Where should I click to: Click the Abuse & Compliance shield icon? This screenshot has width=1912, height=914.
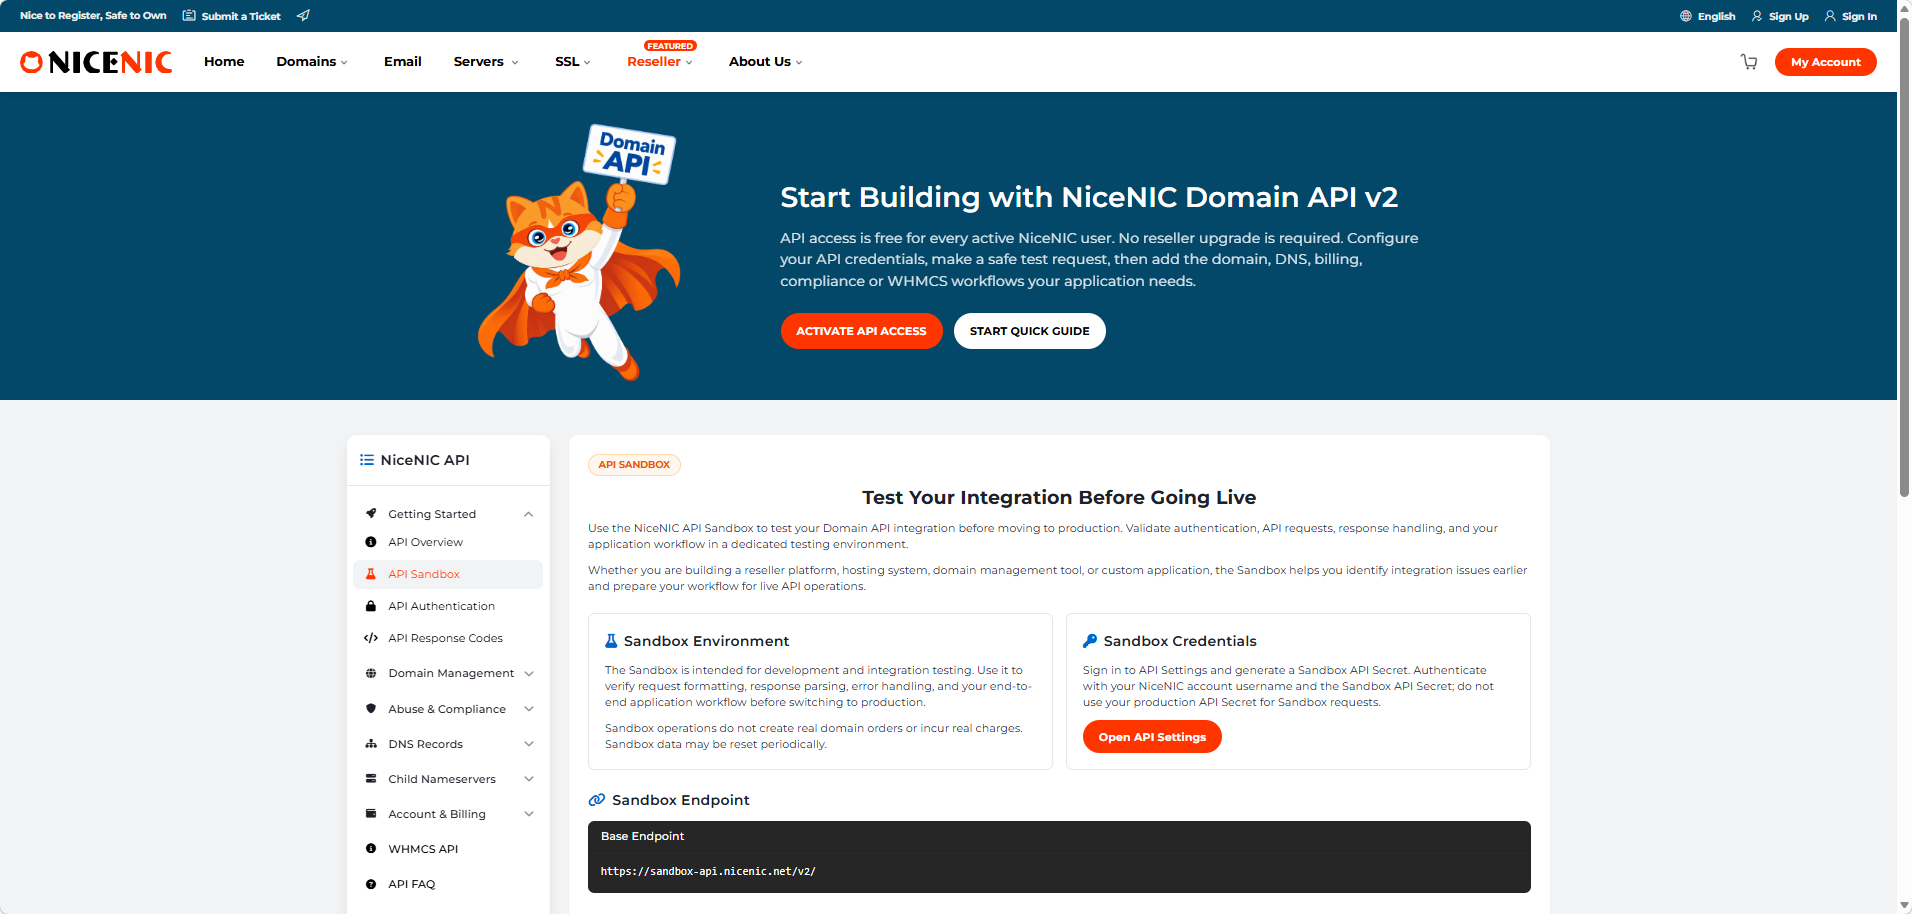coord(371,709)
